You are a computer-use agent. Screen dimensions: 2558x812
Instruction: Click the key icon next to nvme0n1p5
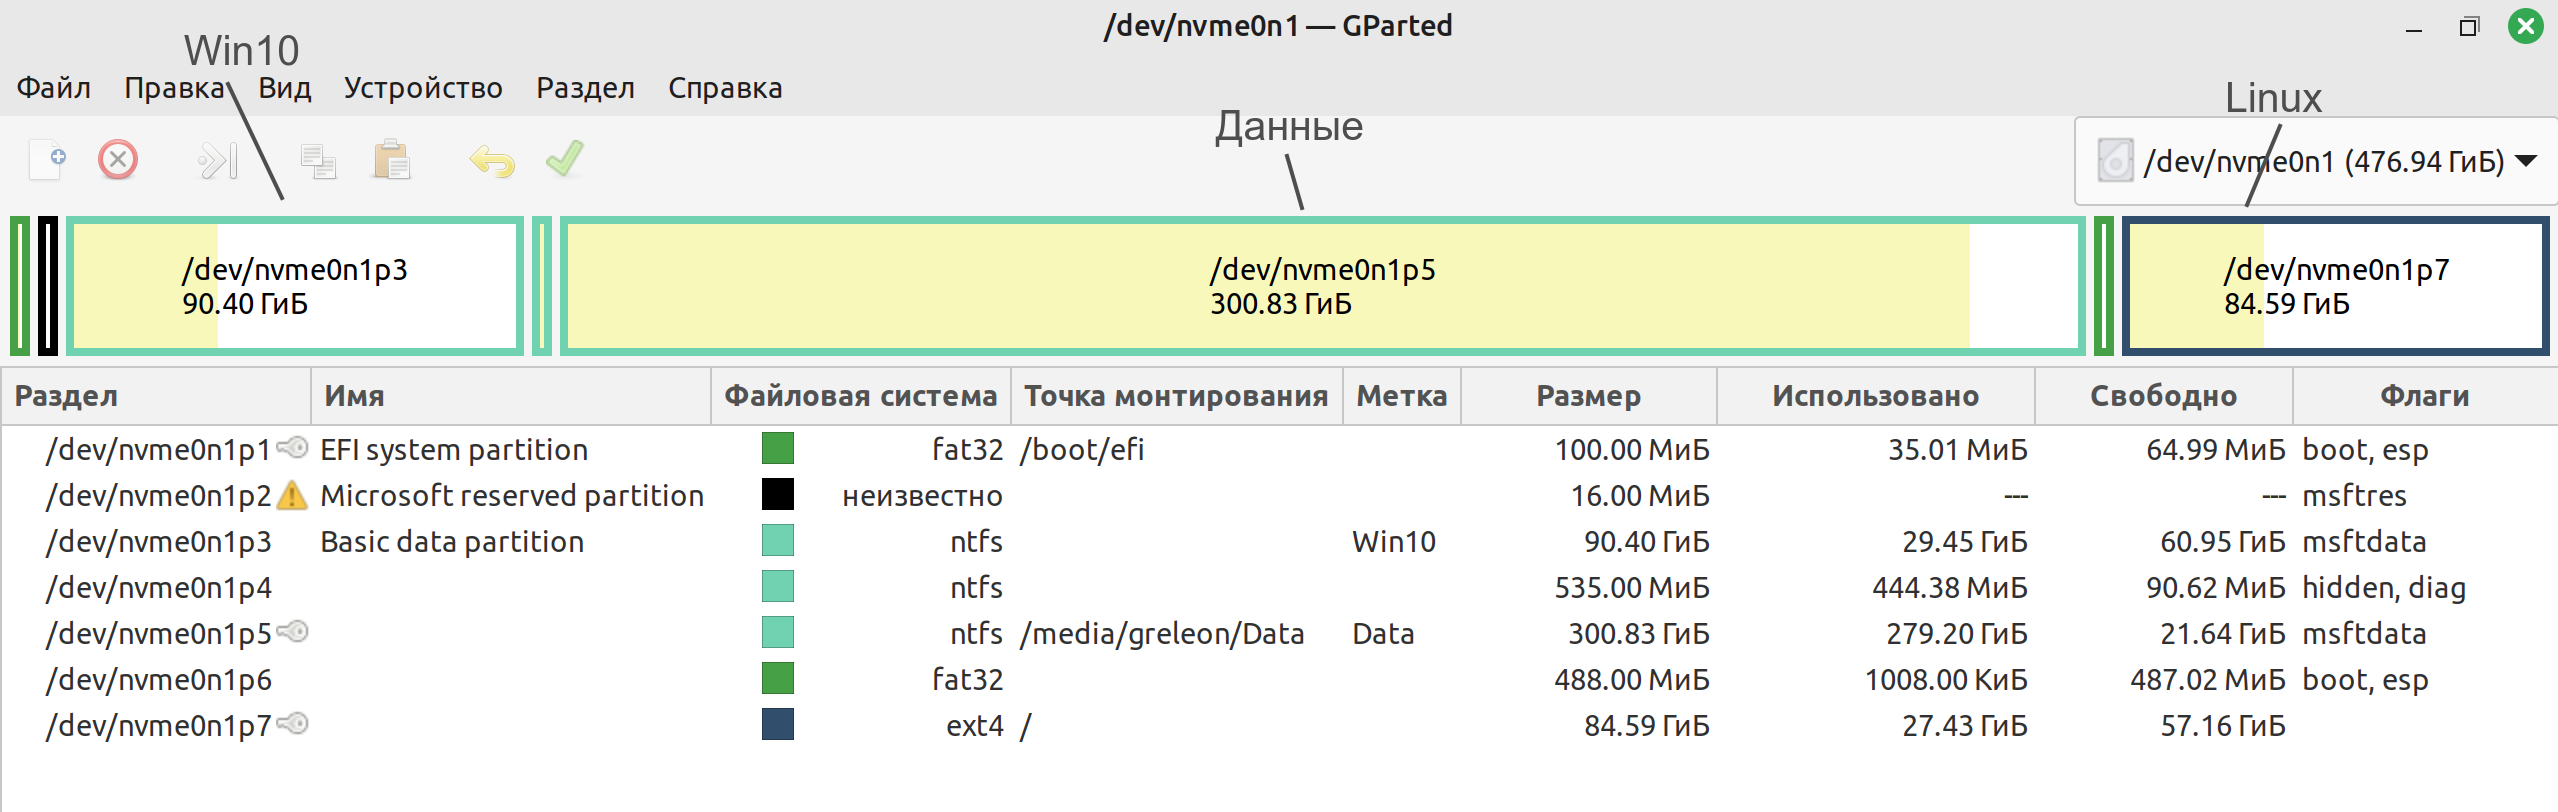pos(292,631)
